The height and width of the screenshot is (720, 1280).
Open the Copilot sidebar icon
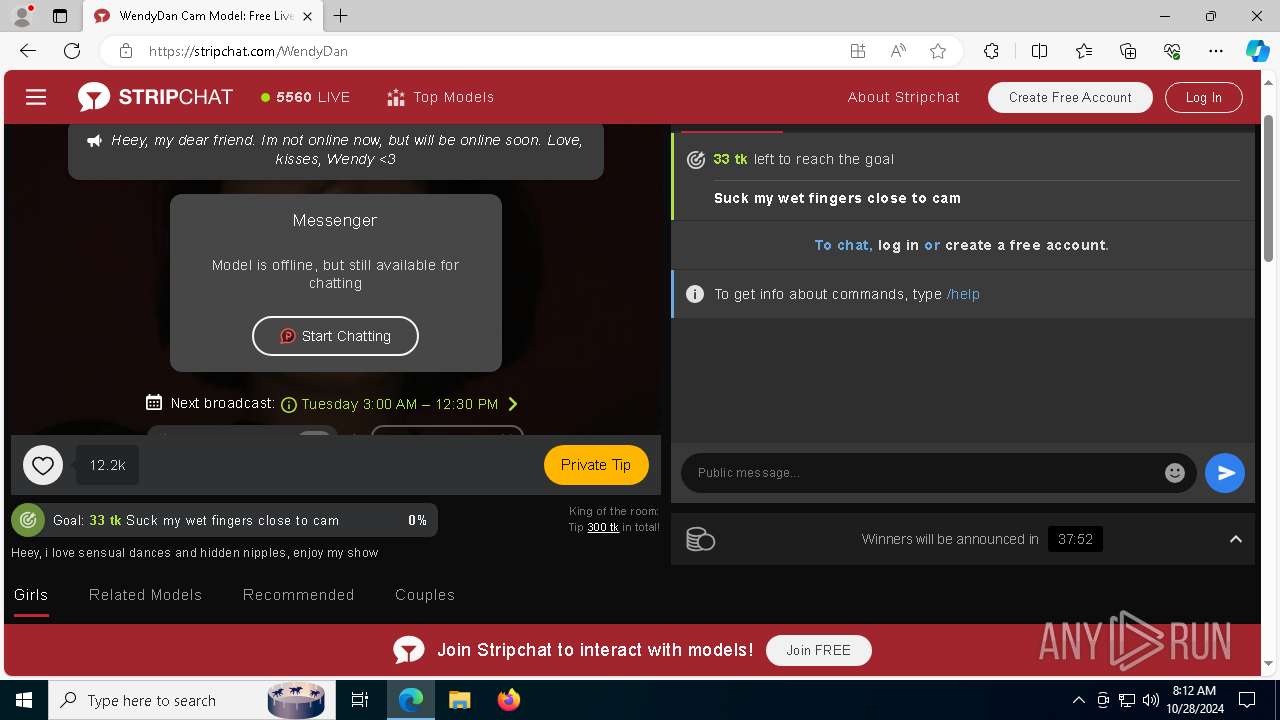click(x=1257, y=51)
